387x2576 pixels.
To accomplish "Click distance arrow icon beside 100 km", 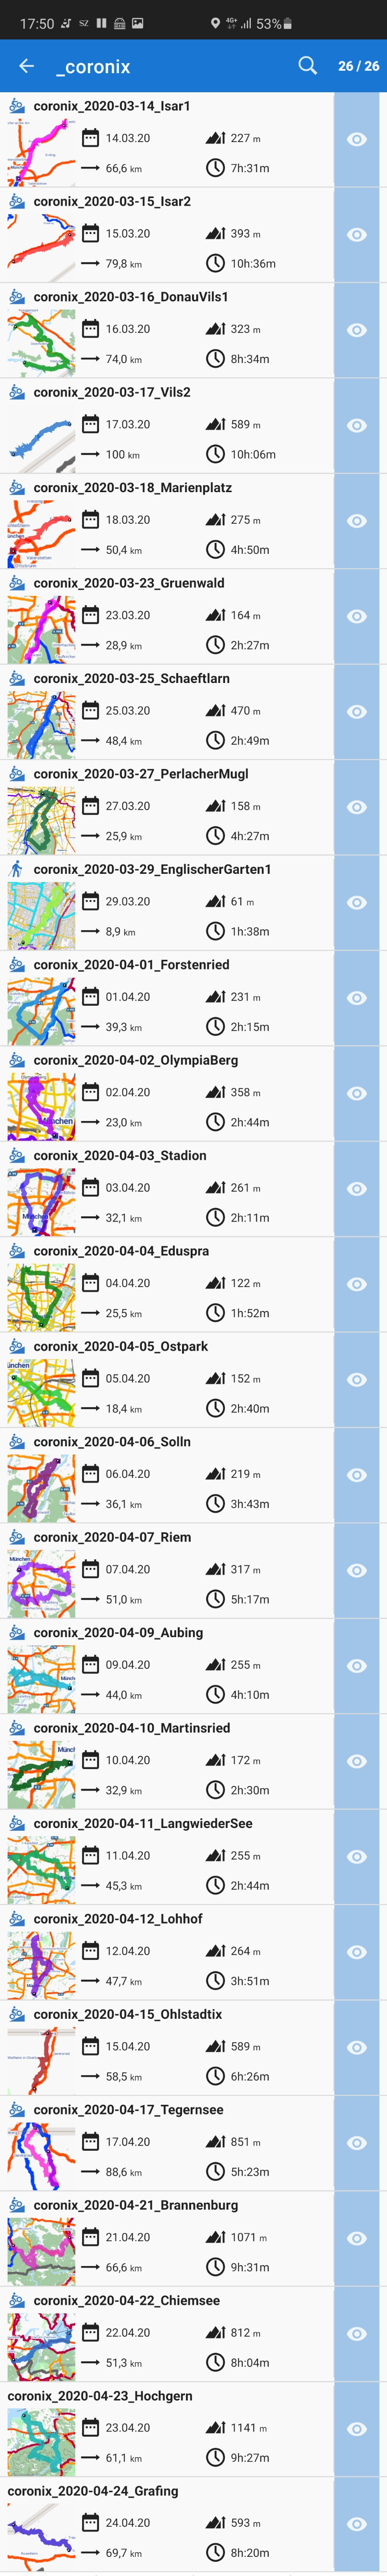I will click(90, 454).
